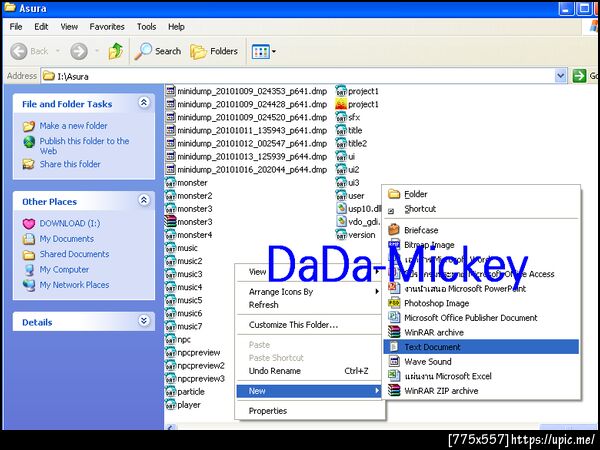Choose Shortcut in the New submenu
This screenshot has height=450, width=600.
pyautogui.click(x=481, y=209)
